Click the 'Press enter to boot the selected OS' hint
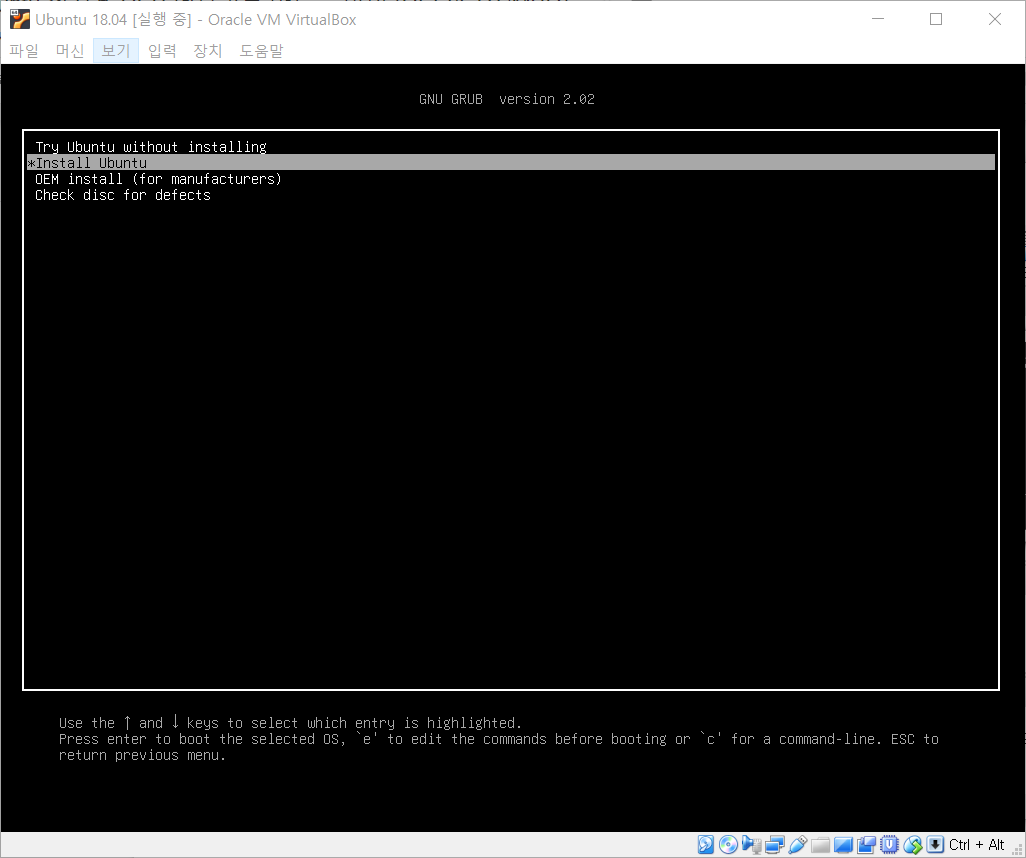 200,739
